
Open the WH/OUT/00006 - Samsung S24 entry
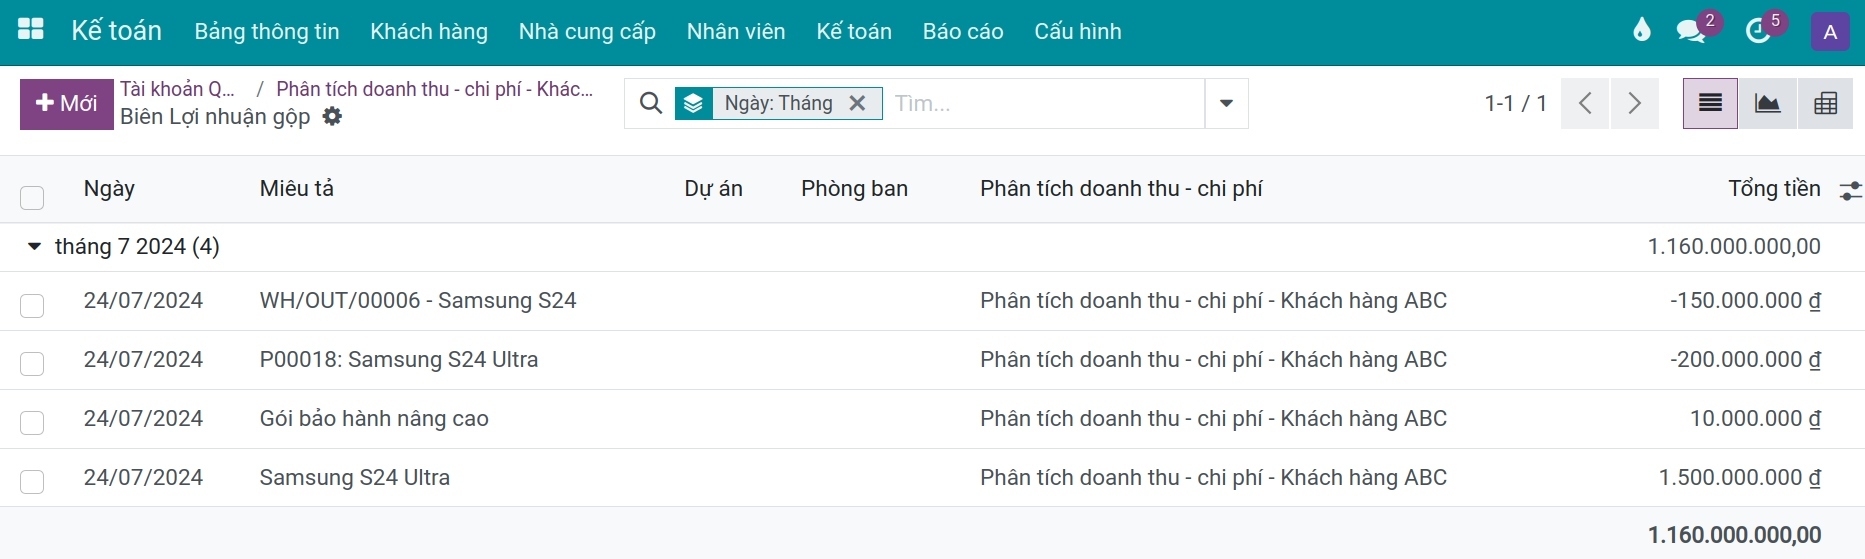pyautogui.click(x=418, y=301)
